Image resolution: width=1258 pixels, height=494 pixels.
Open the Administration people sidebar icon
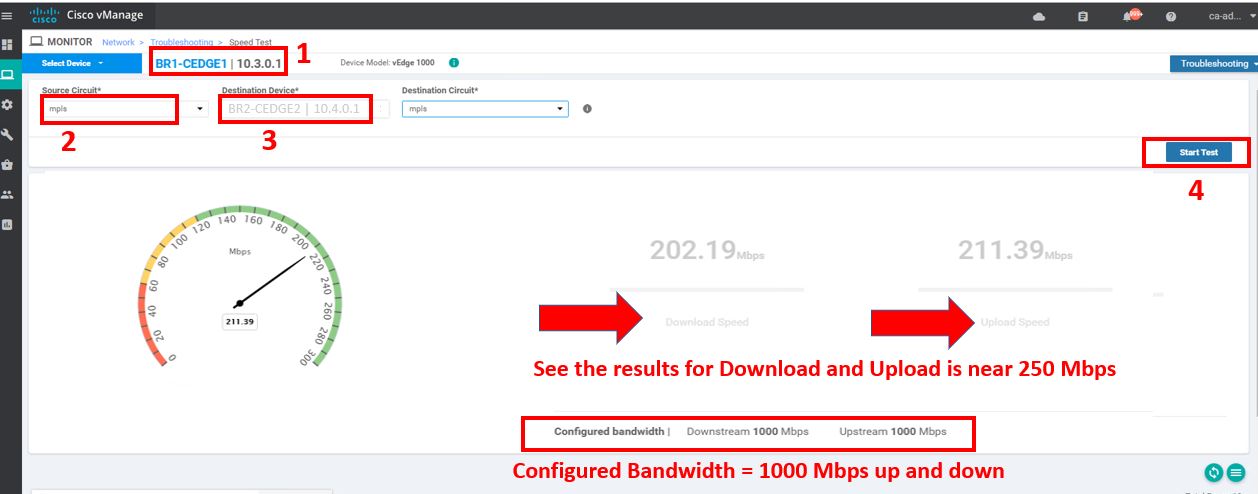(x=8, y=194)
